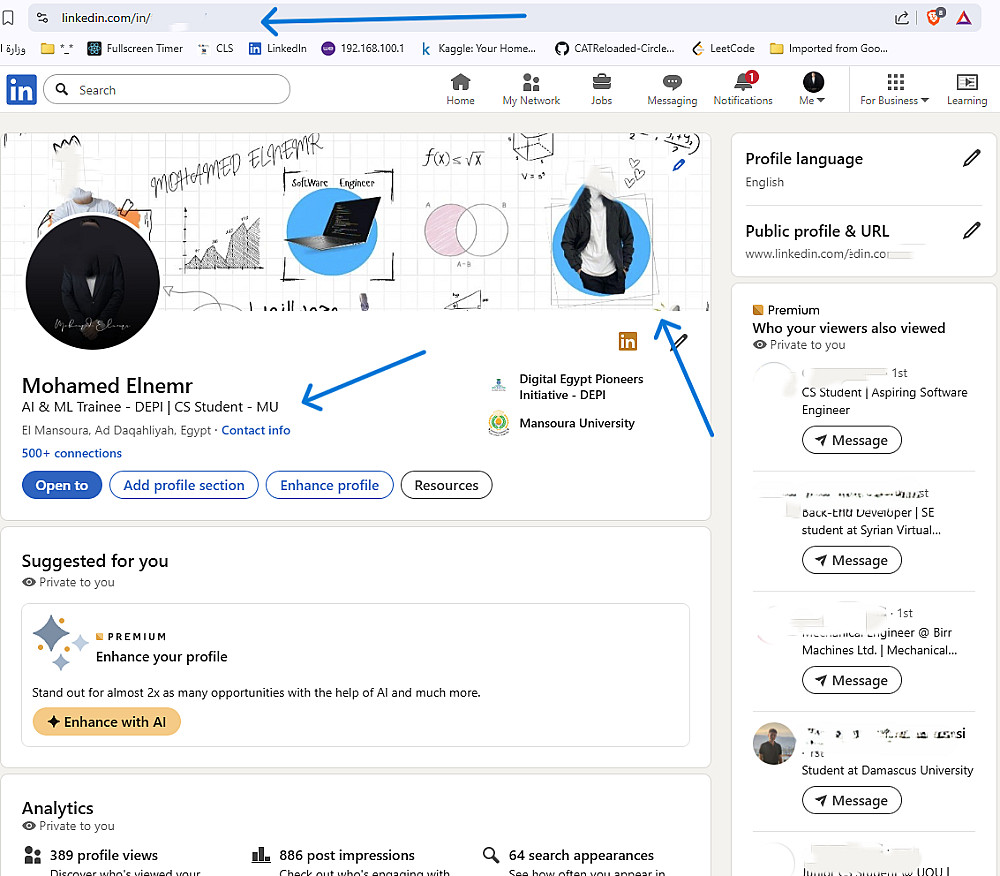The image size is (1000, 876).
Task: Click the circular profile photo
Action: point(92,282)
